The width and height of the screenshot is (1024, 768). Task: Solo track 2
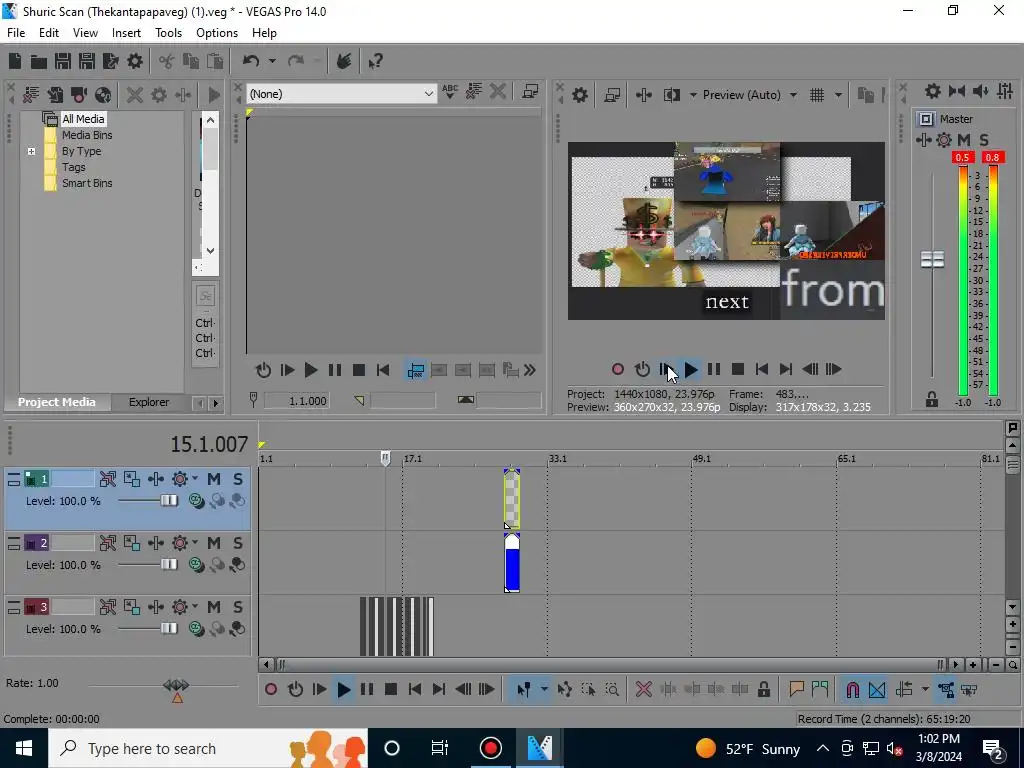[238, 543]
